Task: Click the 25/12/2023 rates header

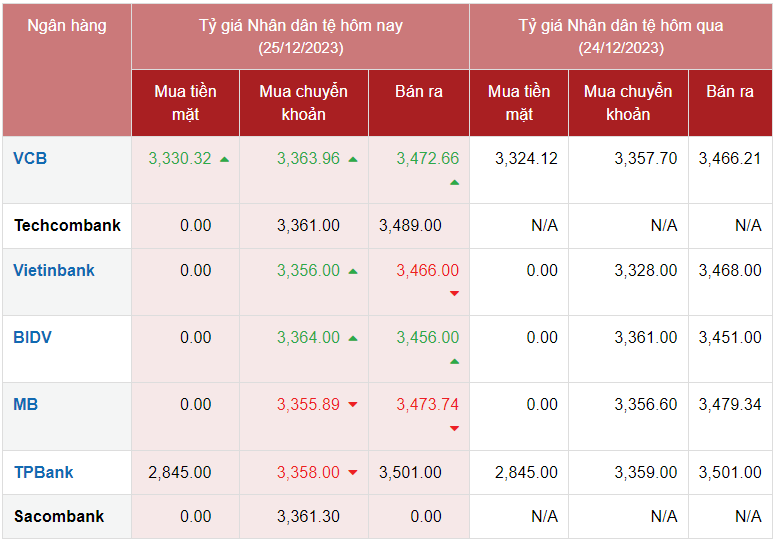Action: pyautogui.click(x=300, y=36)
